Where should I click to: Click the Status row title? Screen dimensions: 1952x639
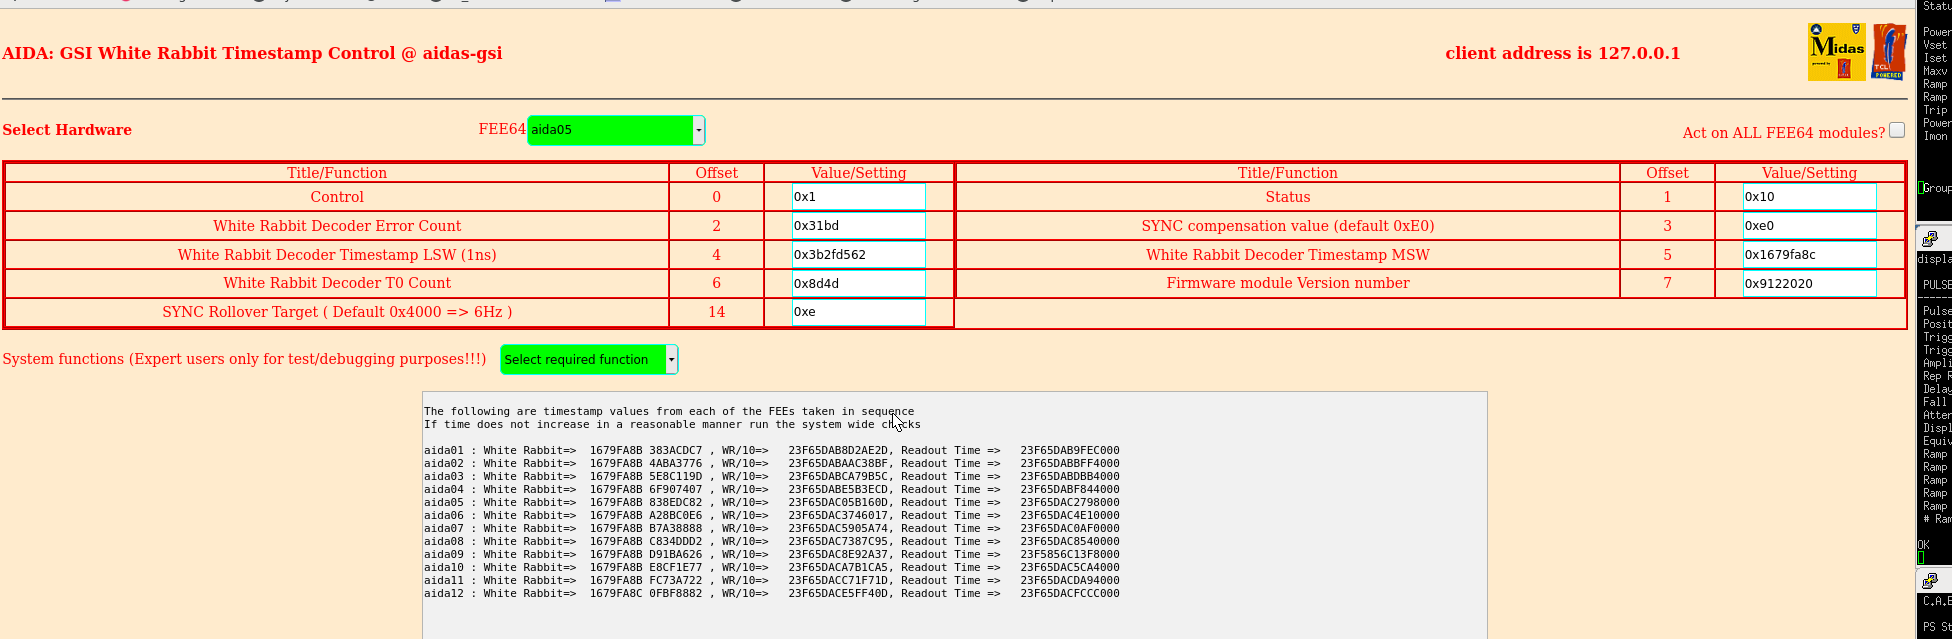pyautogui.click(x=1288, y=197)
